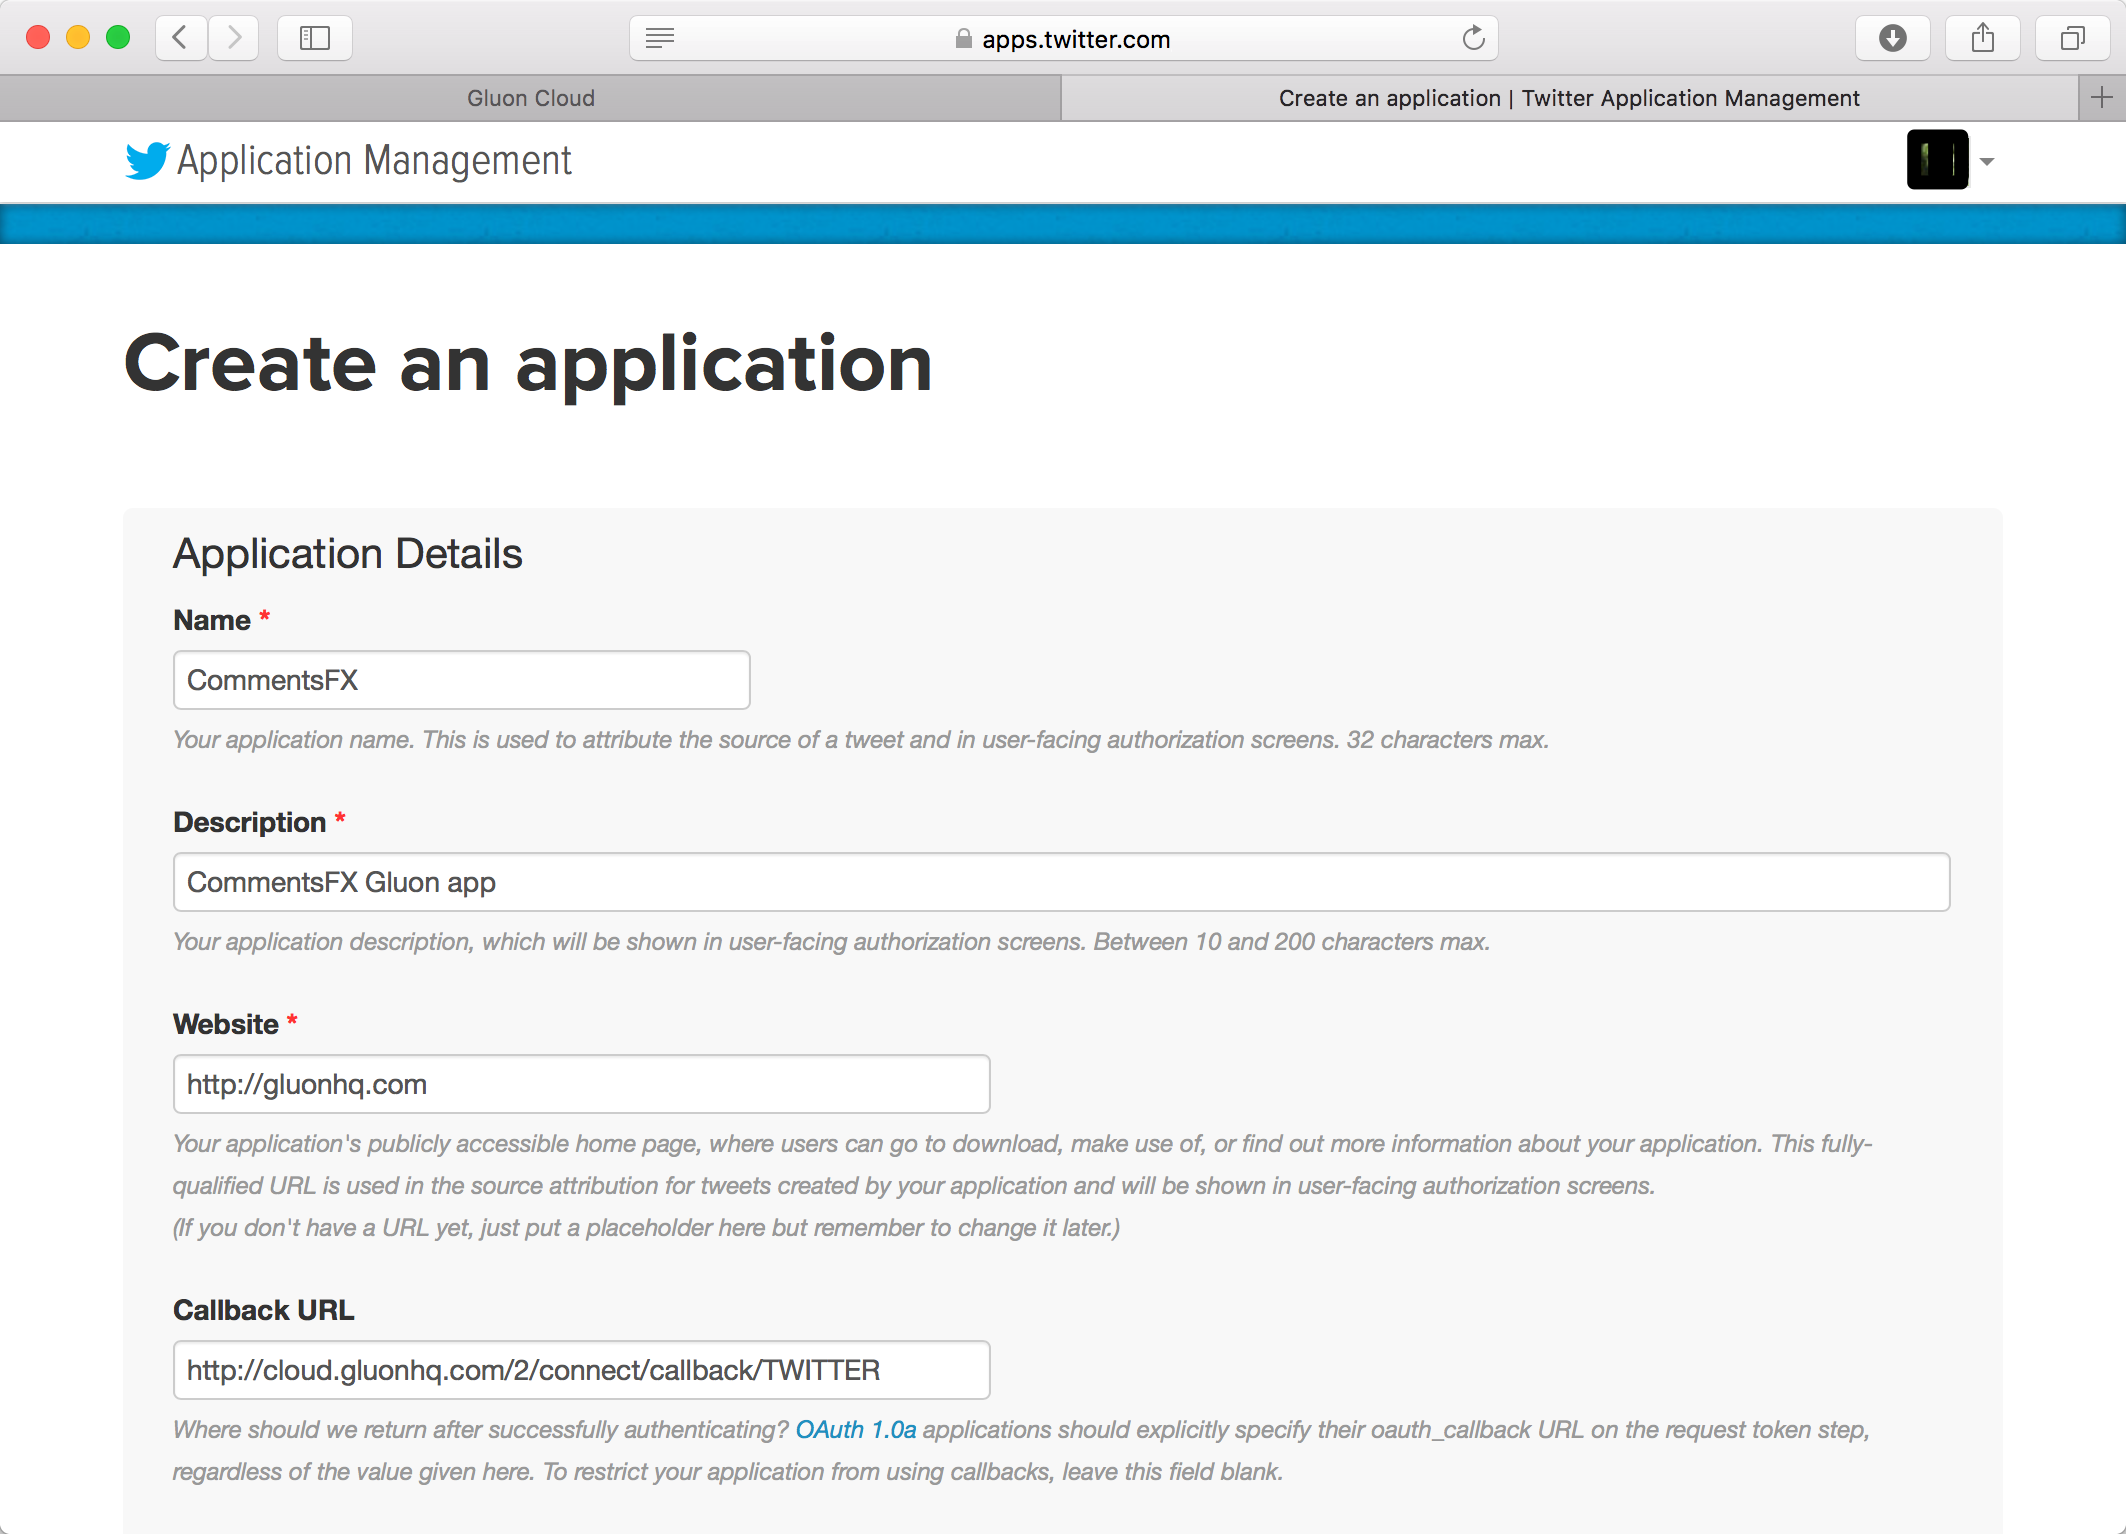Go back with Safari's back arrow
Screen dimensions: 2126x1534
[x=181, y=38]
